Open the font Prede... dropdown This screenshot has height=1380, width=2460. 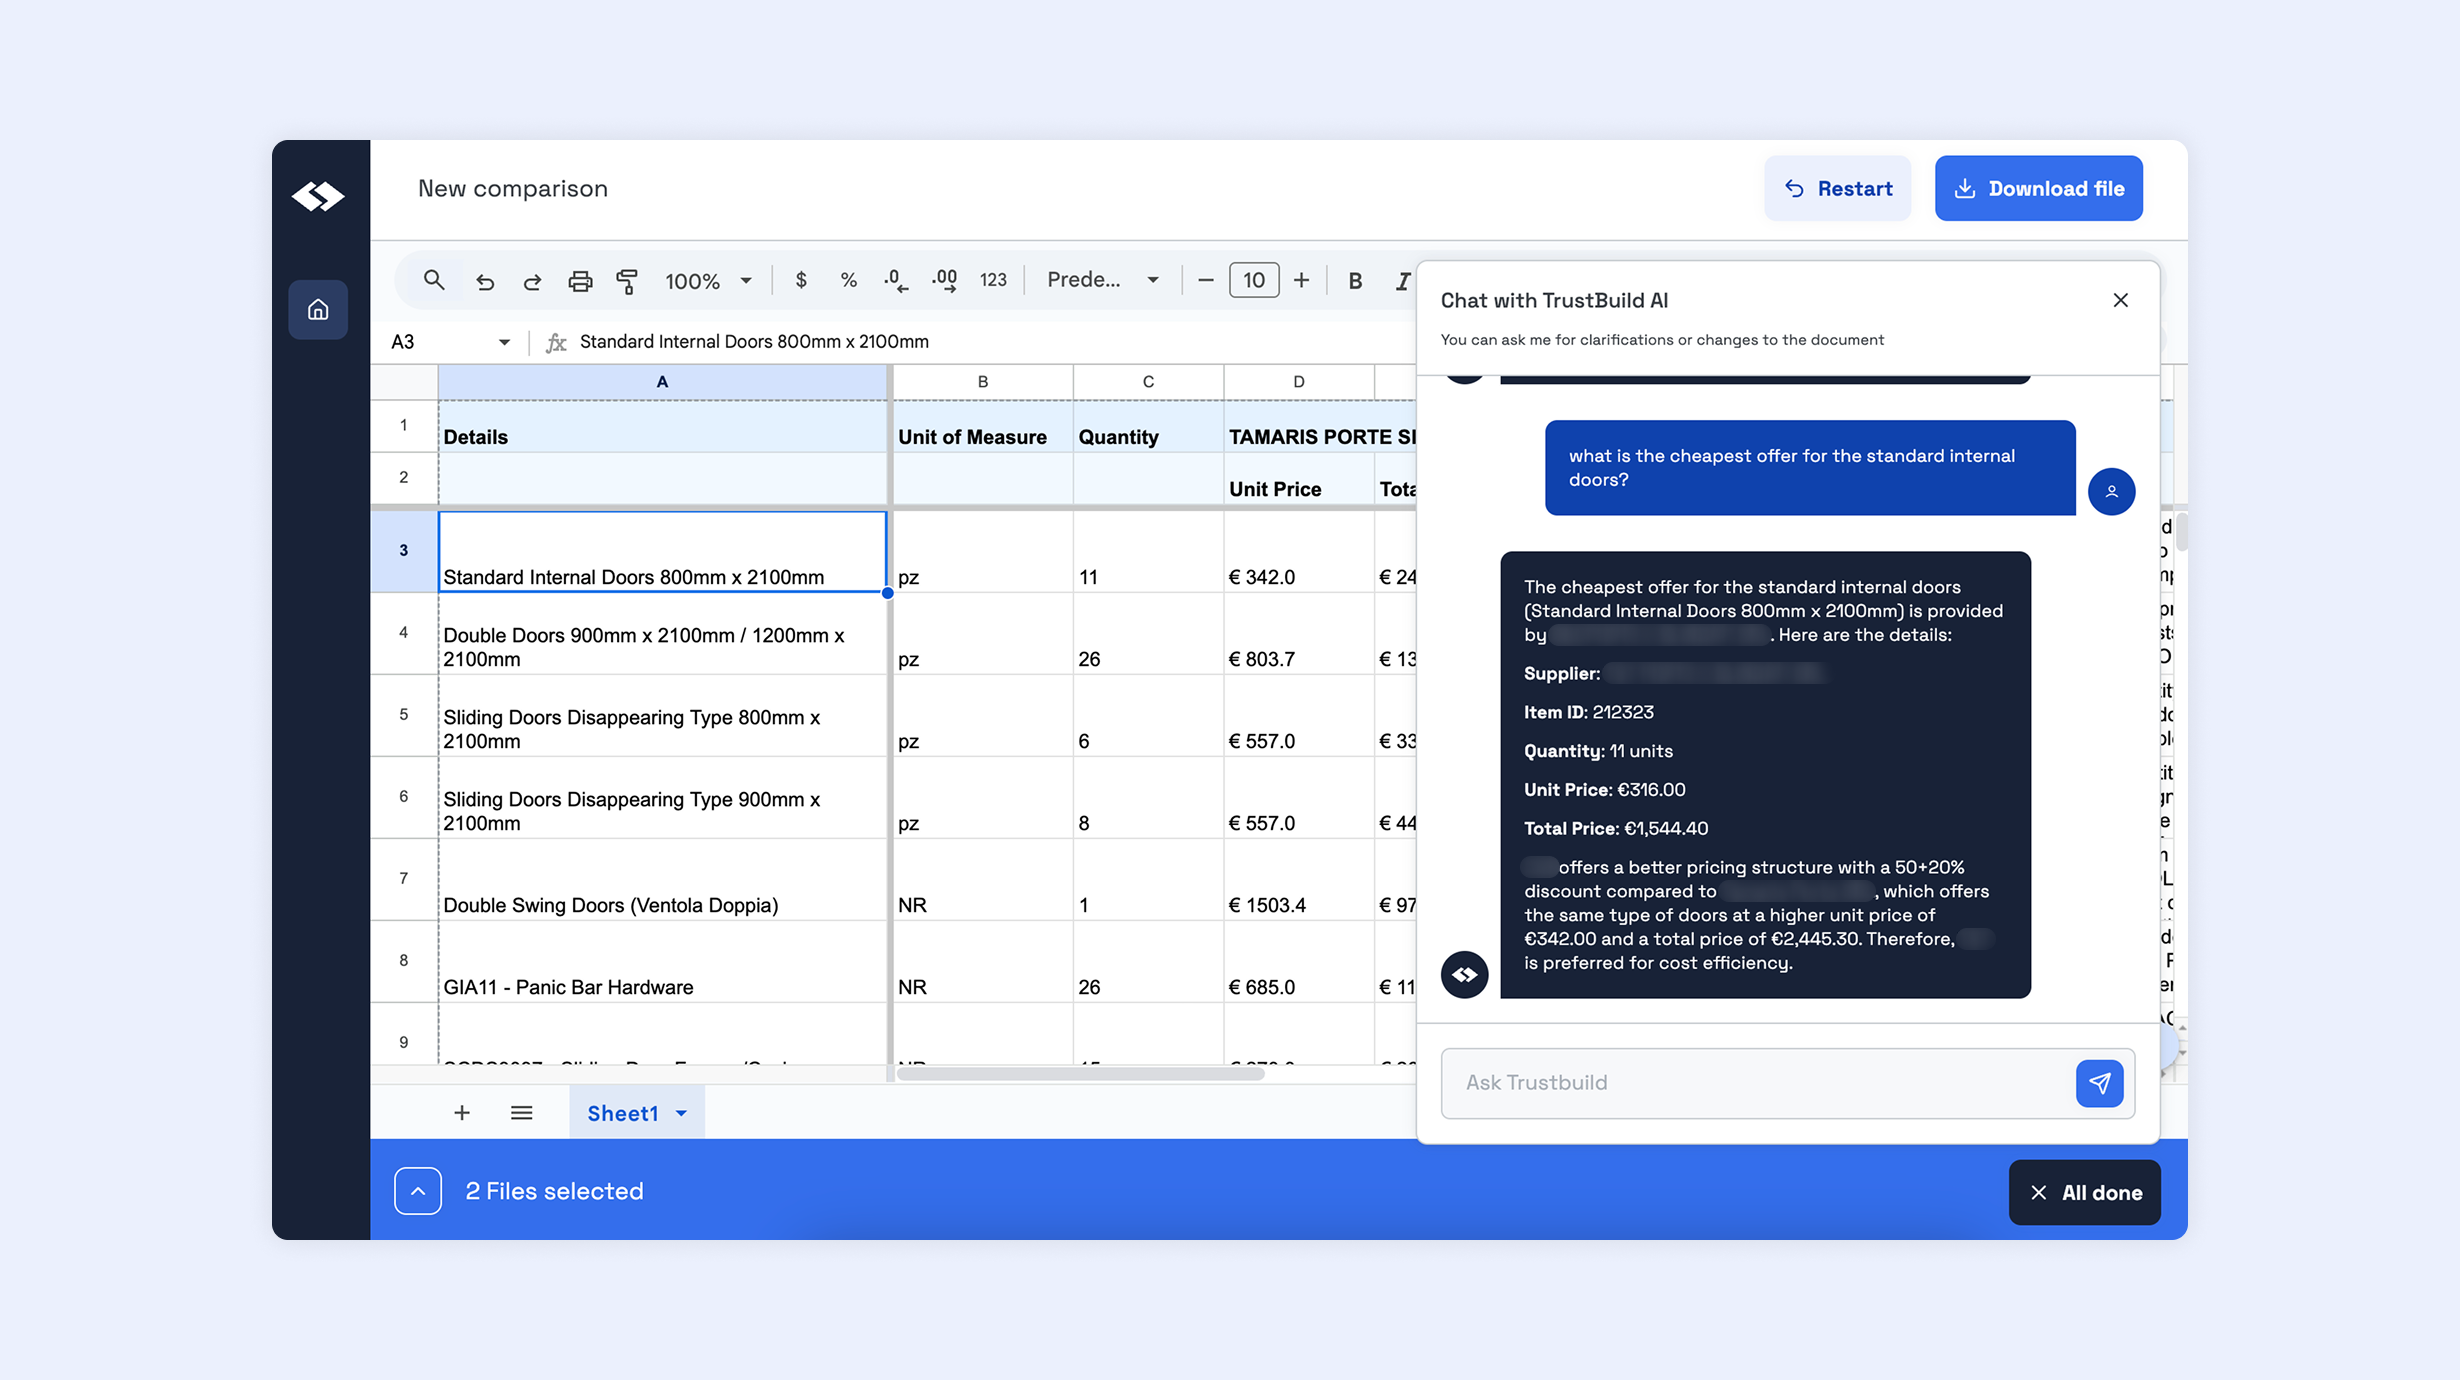(1103, 280)
